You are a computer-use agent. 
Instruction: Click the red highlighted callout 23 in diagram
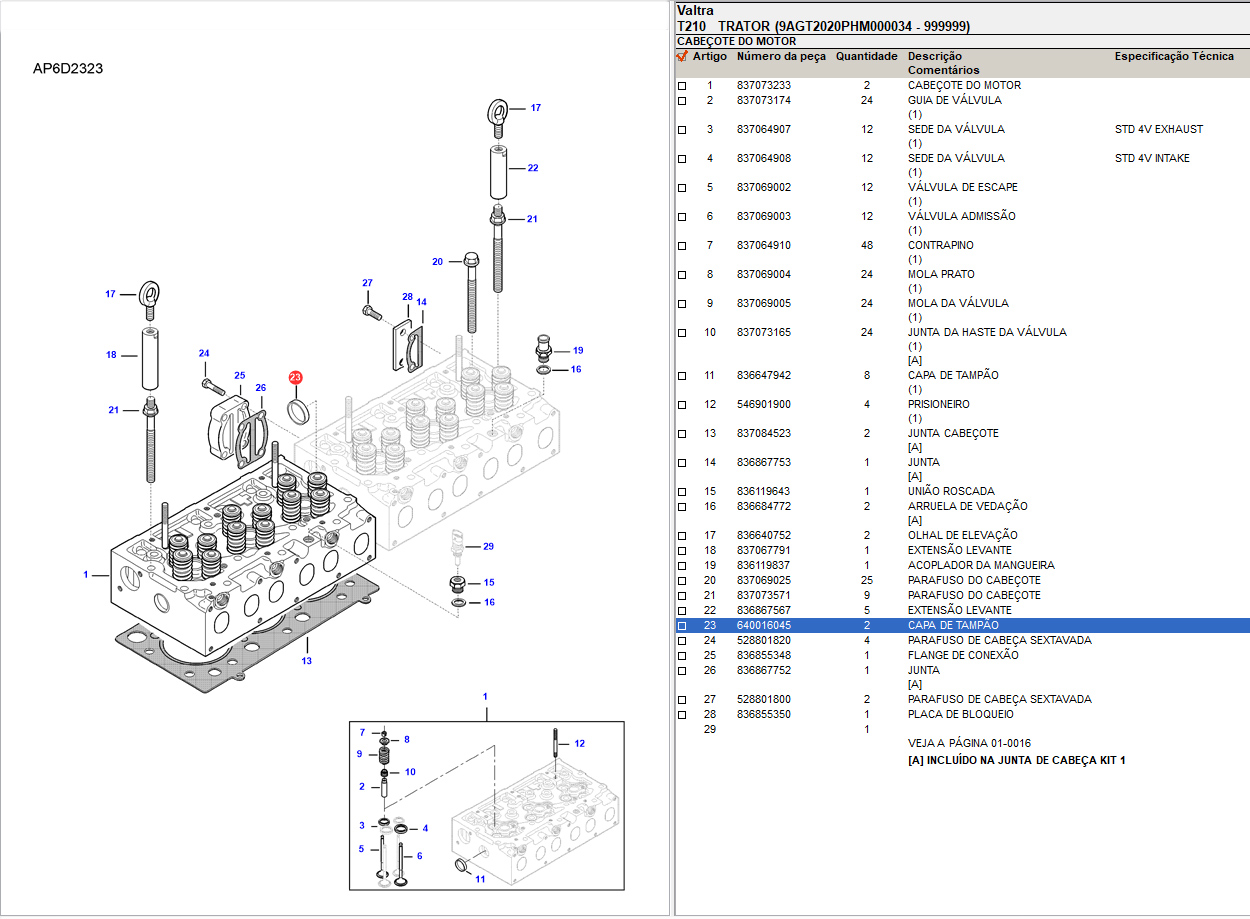[x=295, y=377]
